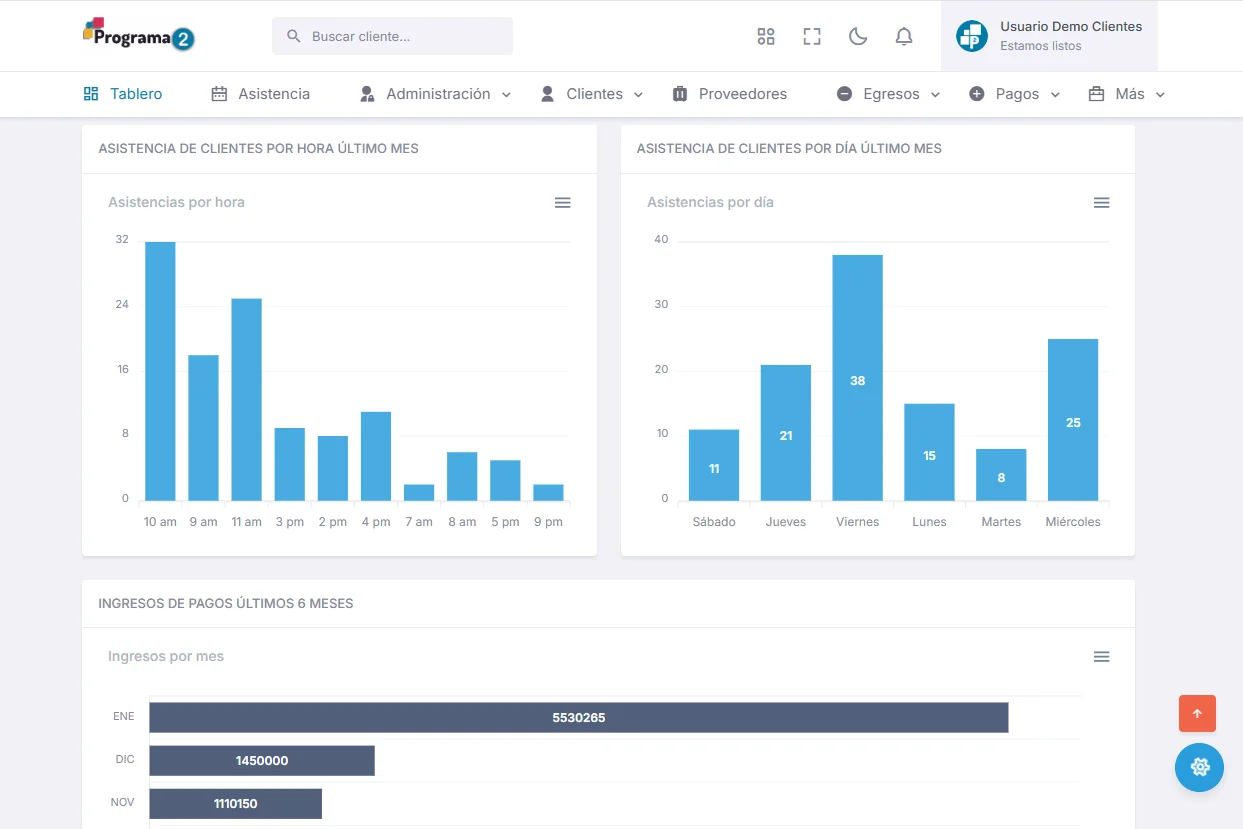1243x829 pixels.
Task: Expand the Pagos dropdown menu
Action: tap(1014, 94)
